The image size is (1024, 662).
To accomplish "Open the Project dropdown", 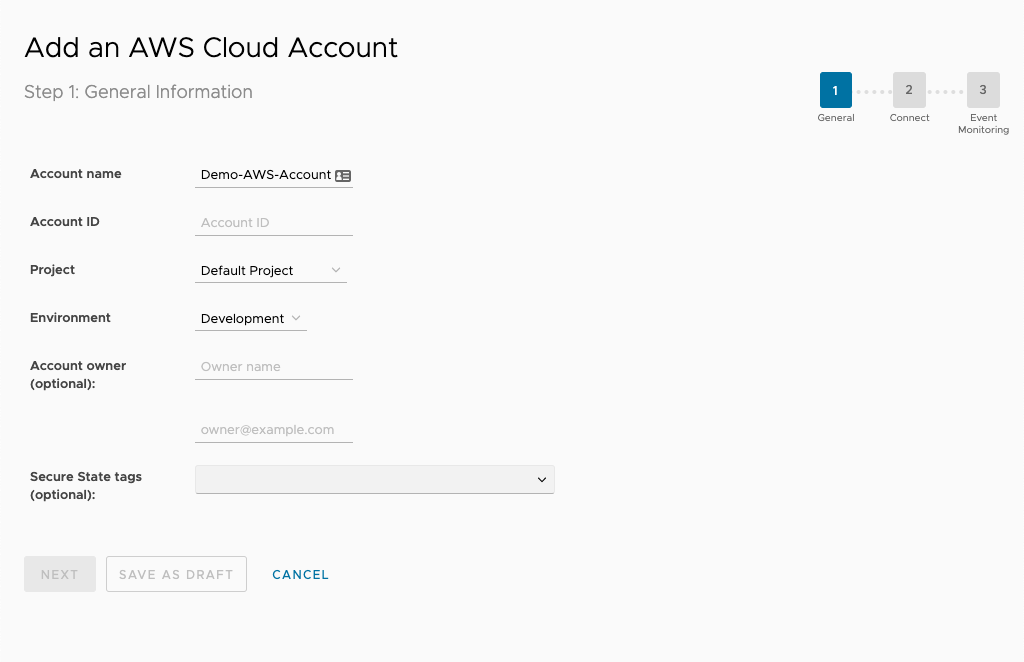I will [x=270, y=270].
